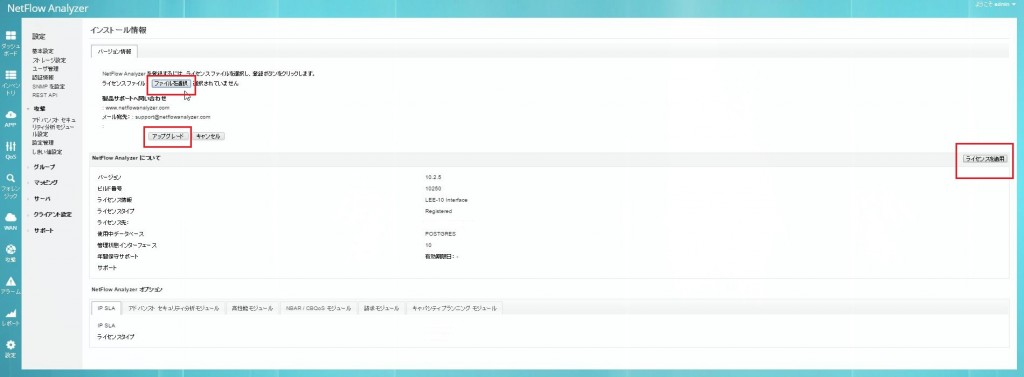Click the 管理状態インターフェース row label
This screenshot has width=1024, height=377.
[127, 245]
